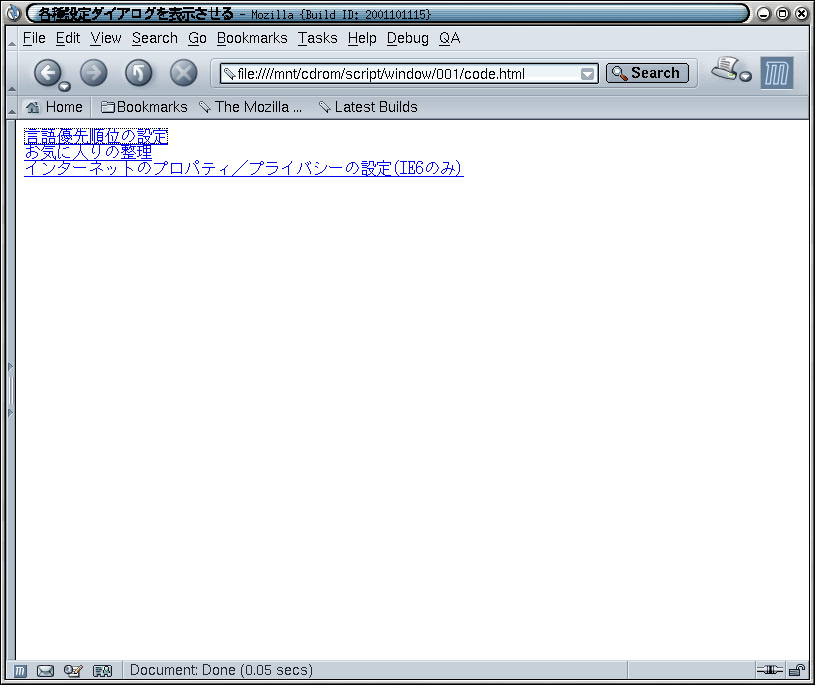Toggle the online/offline connection icon
This screenshot has height=685, width=815.
768,670
